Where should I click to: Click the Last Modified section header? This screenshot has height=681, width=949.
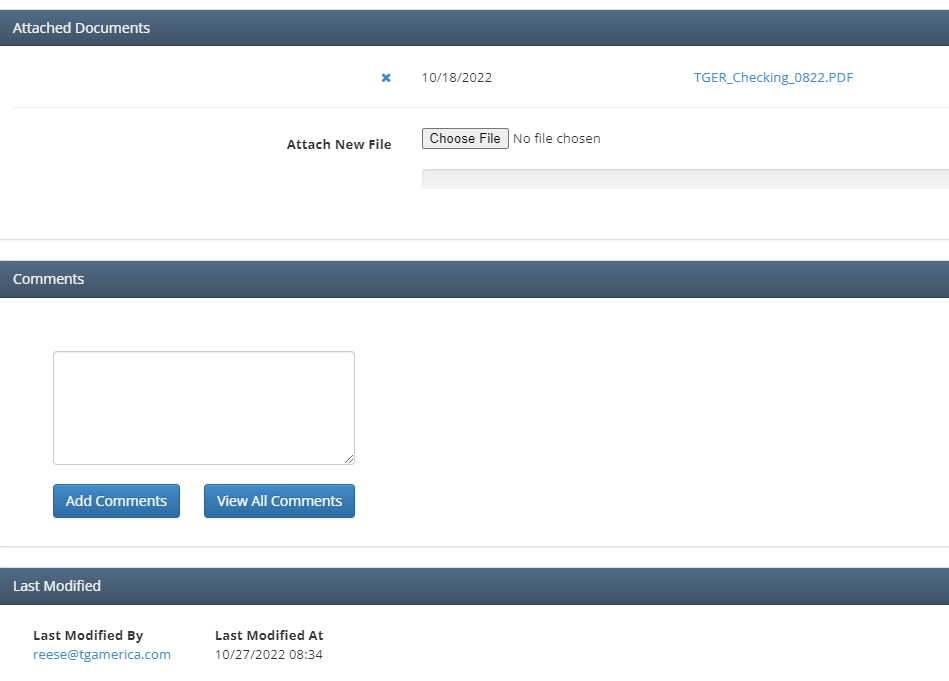coord(57,586)
